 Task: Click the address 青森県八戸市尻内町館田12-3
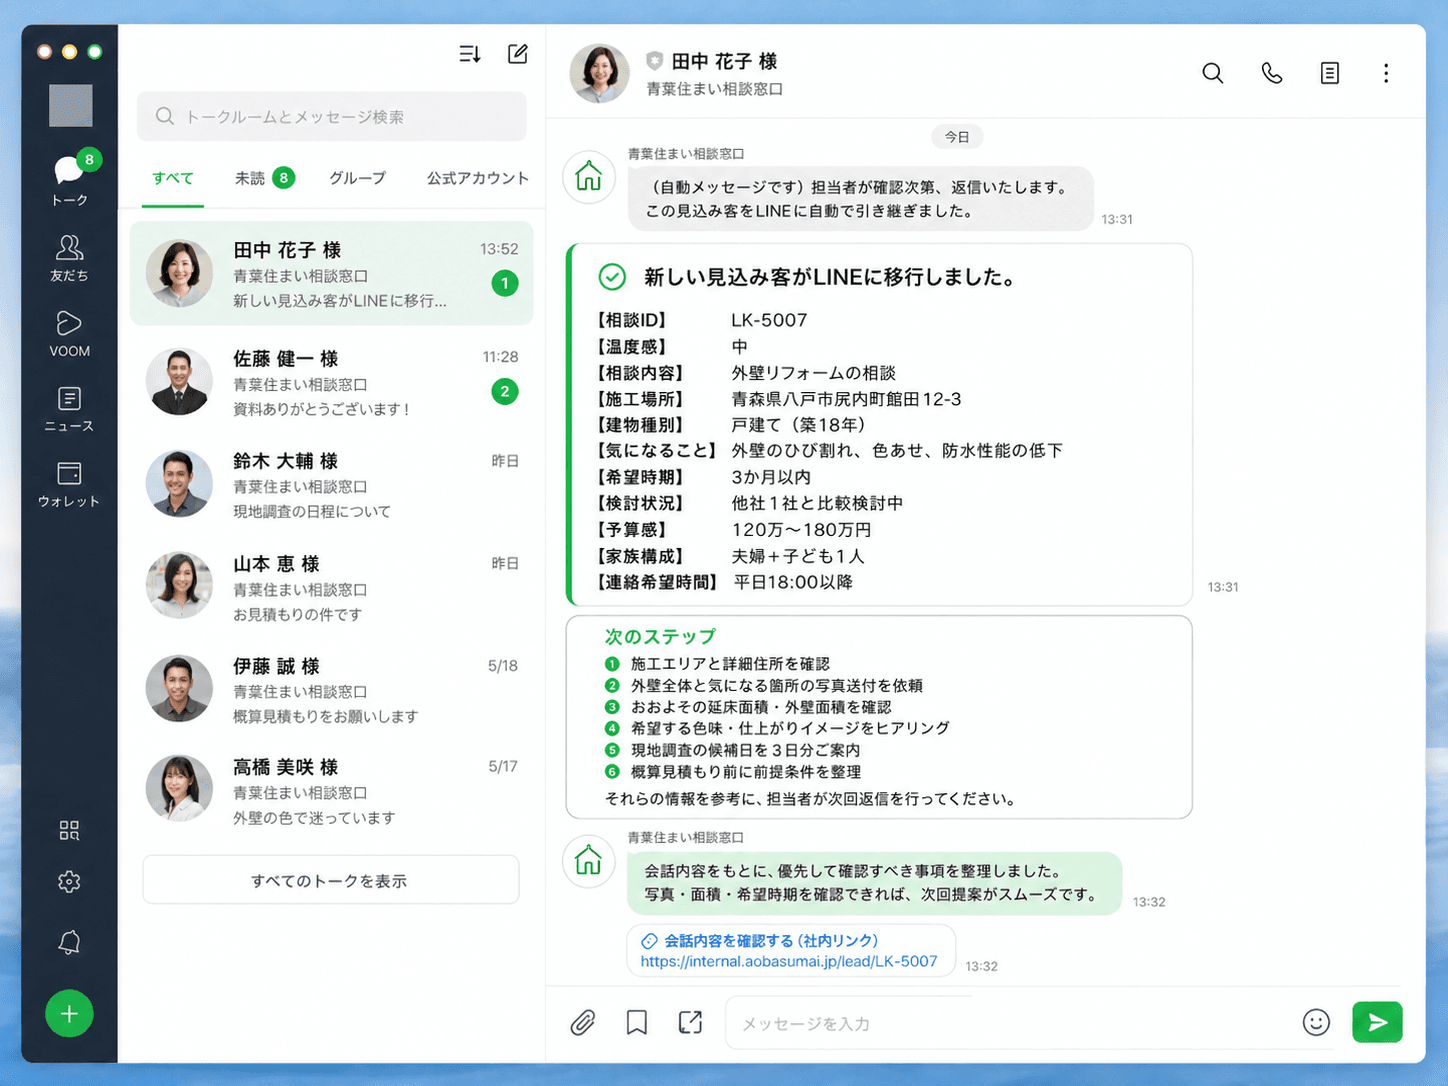pos(846,399)
